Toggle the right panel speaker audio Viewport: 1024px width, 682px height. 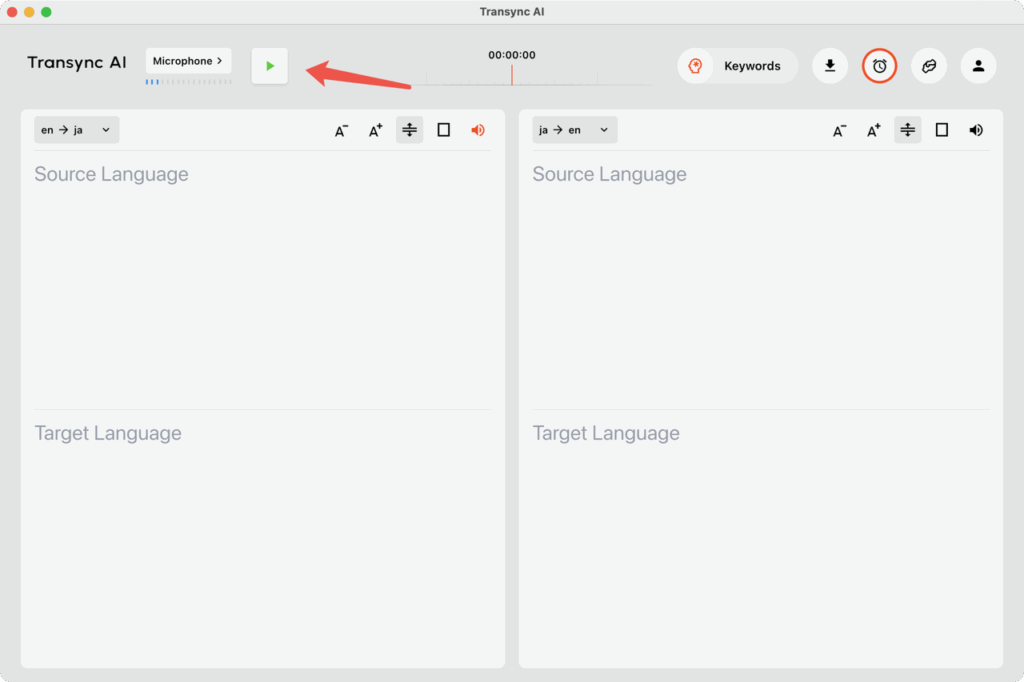click(x=976, y=130)
